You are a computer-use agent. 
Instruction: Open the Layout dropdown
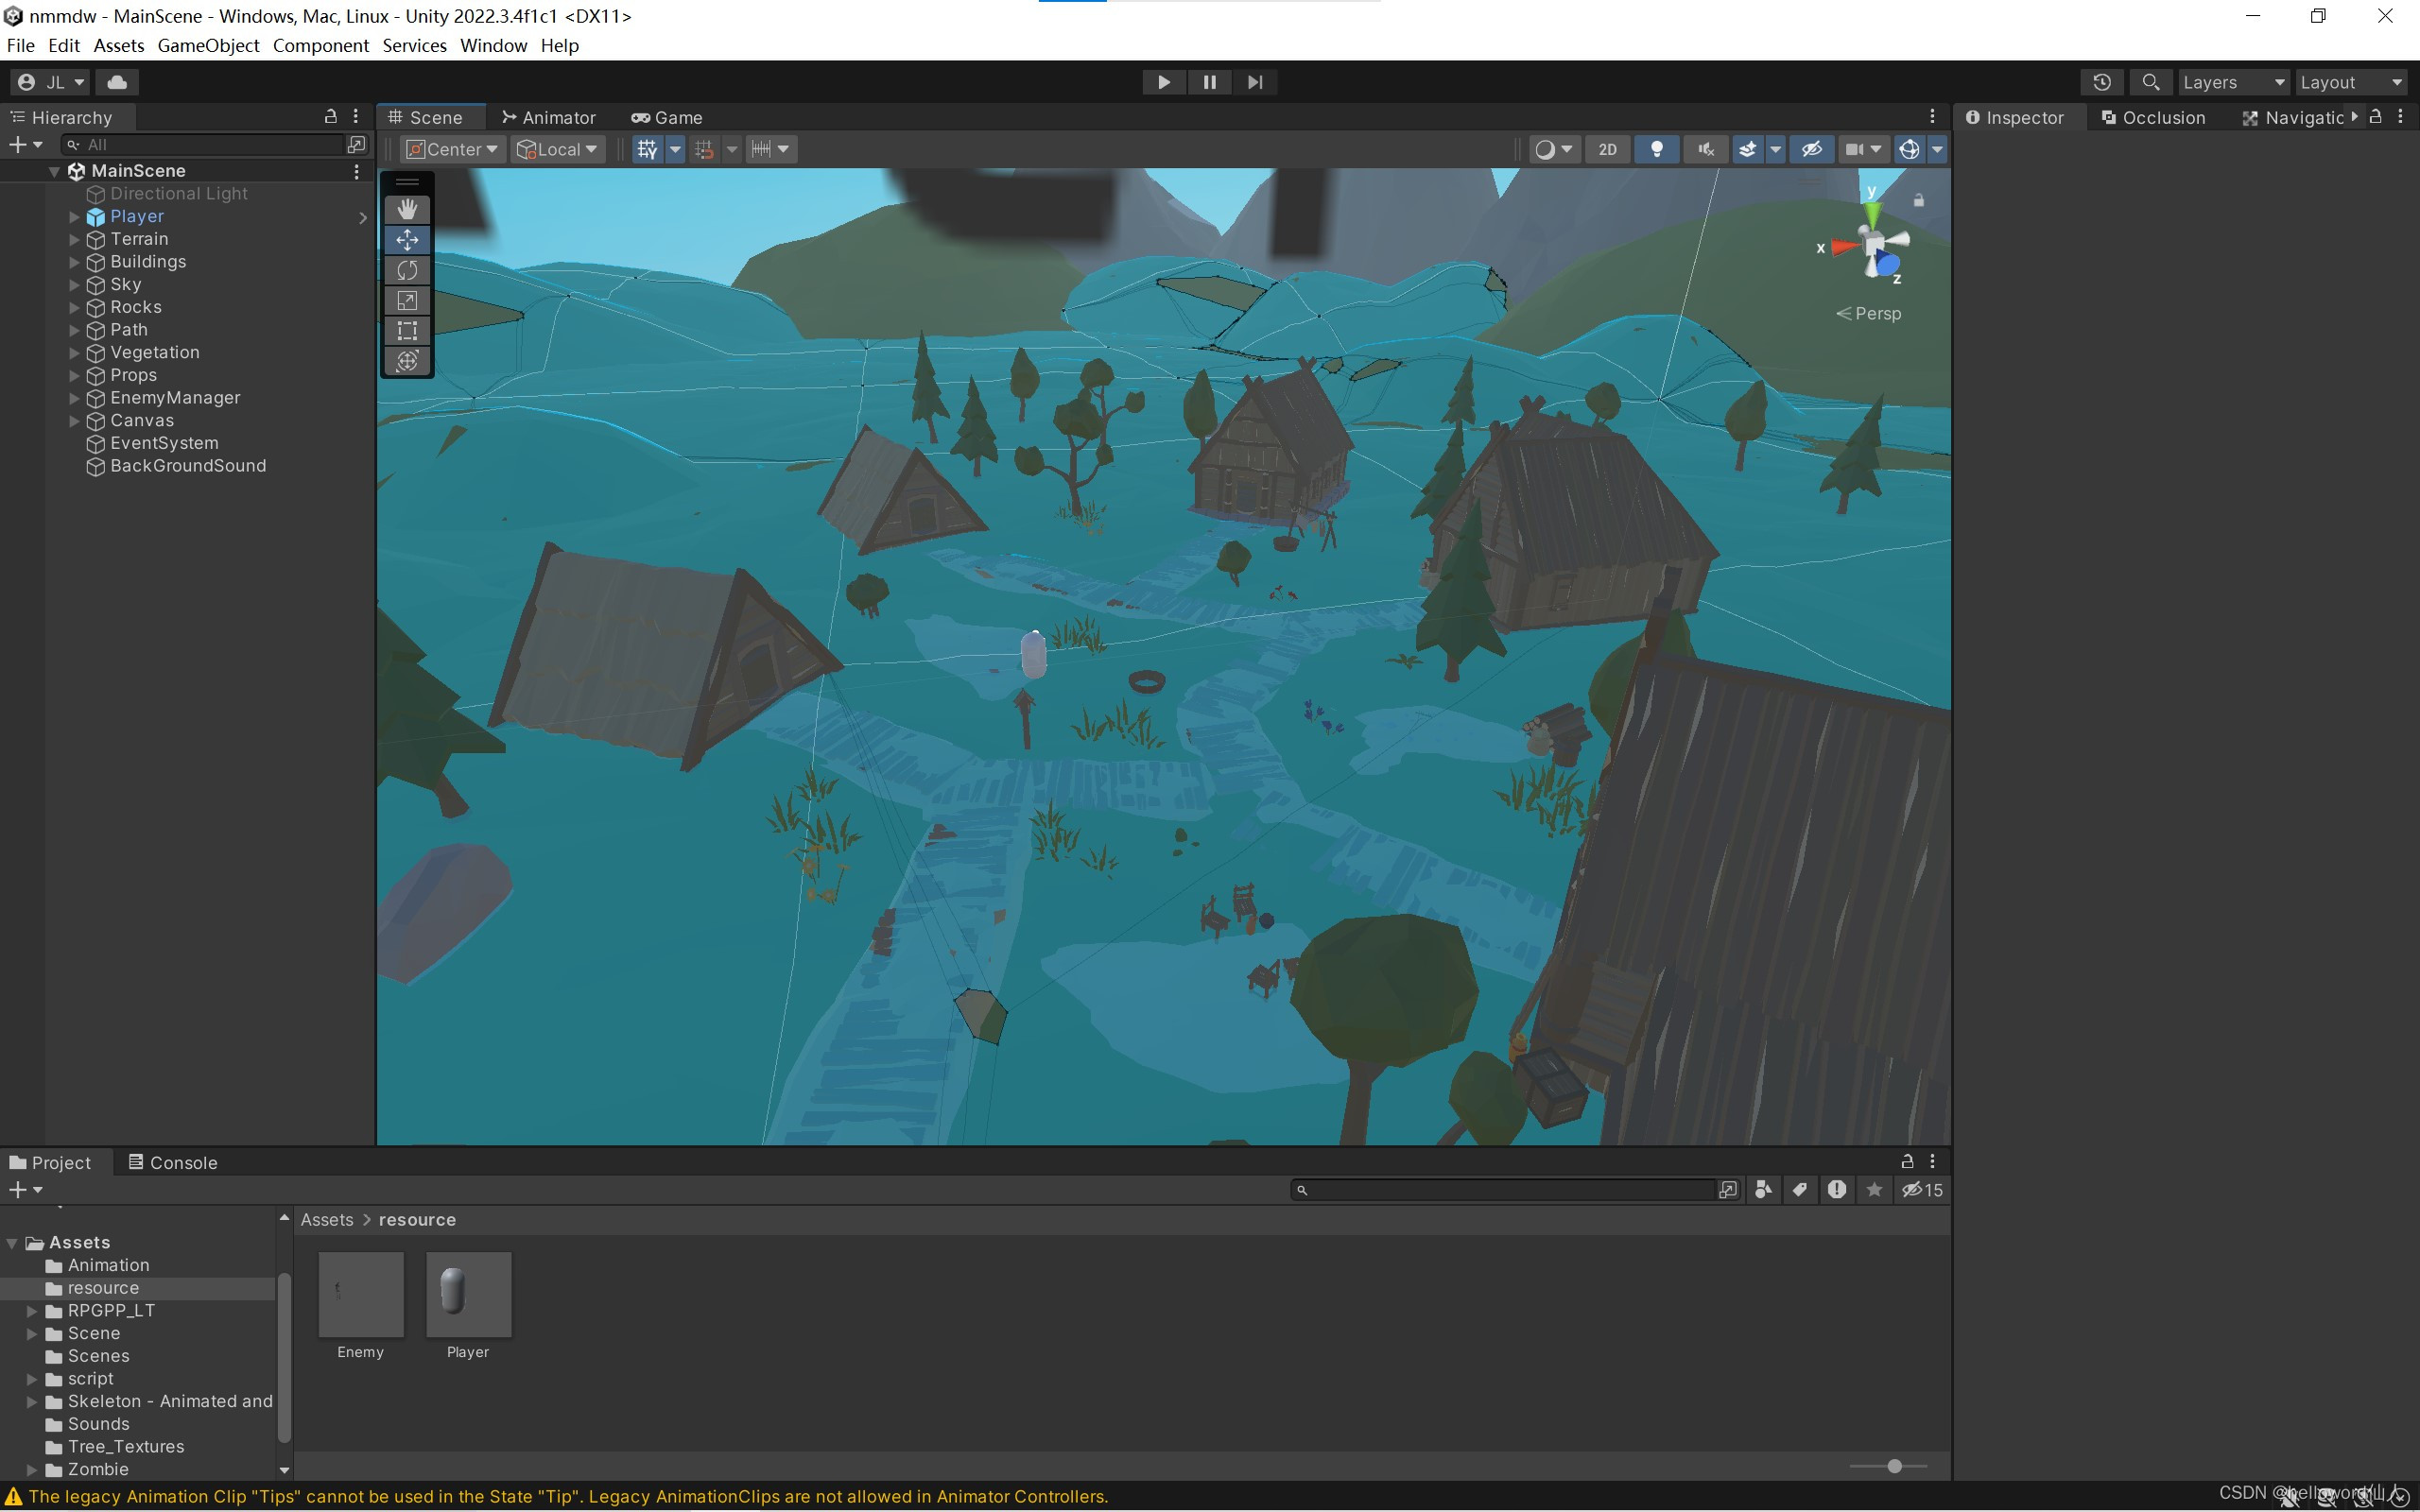[x=2351, y=82]
